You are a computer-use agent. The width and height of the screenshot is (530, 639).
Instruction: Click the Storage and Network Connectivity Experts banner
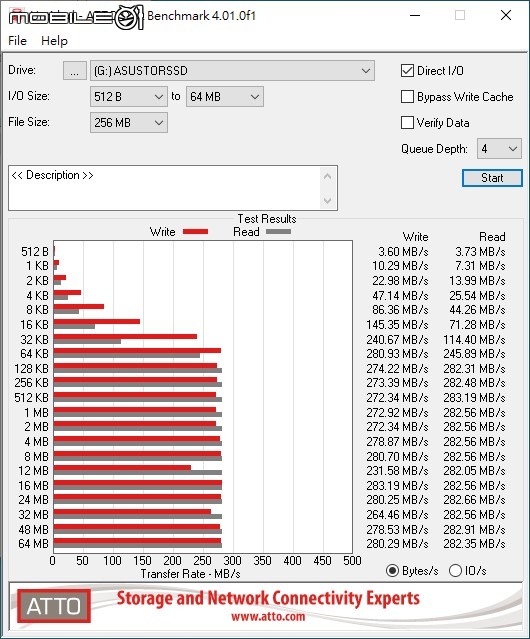268,598
